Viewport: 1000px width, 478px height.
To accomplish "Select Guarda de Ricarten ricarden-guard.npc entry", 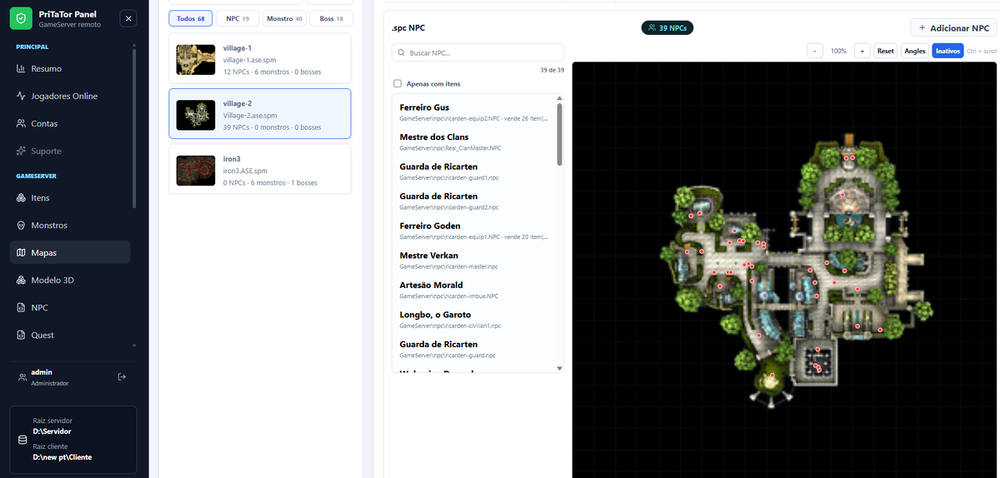I will pyautogui.click(x=474, y=349).
